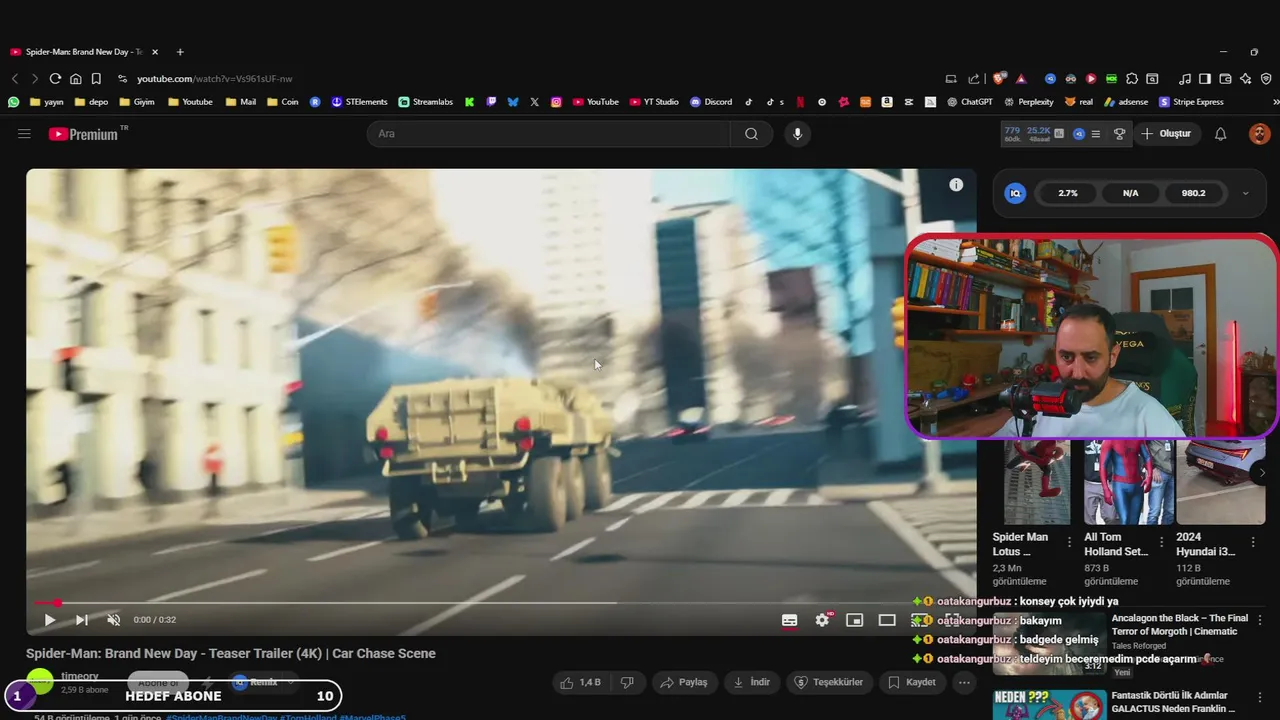Click the IQ score badge icon
Image resolution: width=1280 pixels, height=720 pixels.
tap(1015, 193)
